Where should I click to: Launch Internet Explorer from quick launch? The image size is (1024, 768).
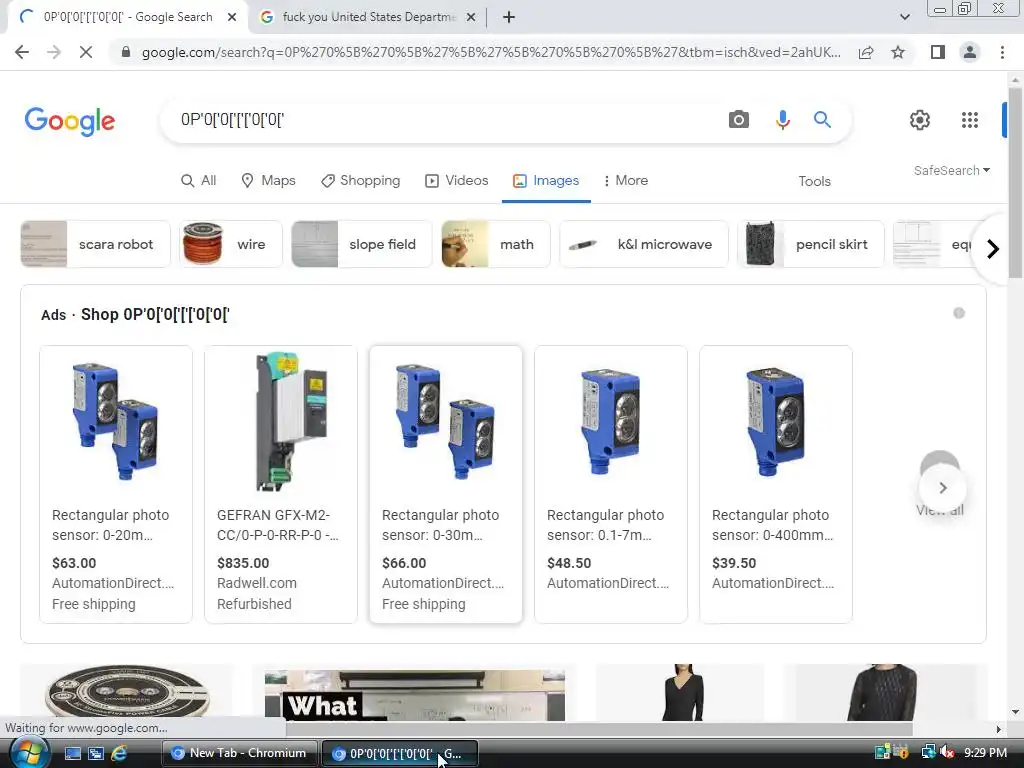119,753
